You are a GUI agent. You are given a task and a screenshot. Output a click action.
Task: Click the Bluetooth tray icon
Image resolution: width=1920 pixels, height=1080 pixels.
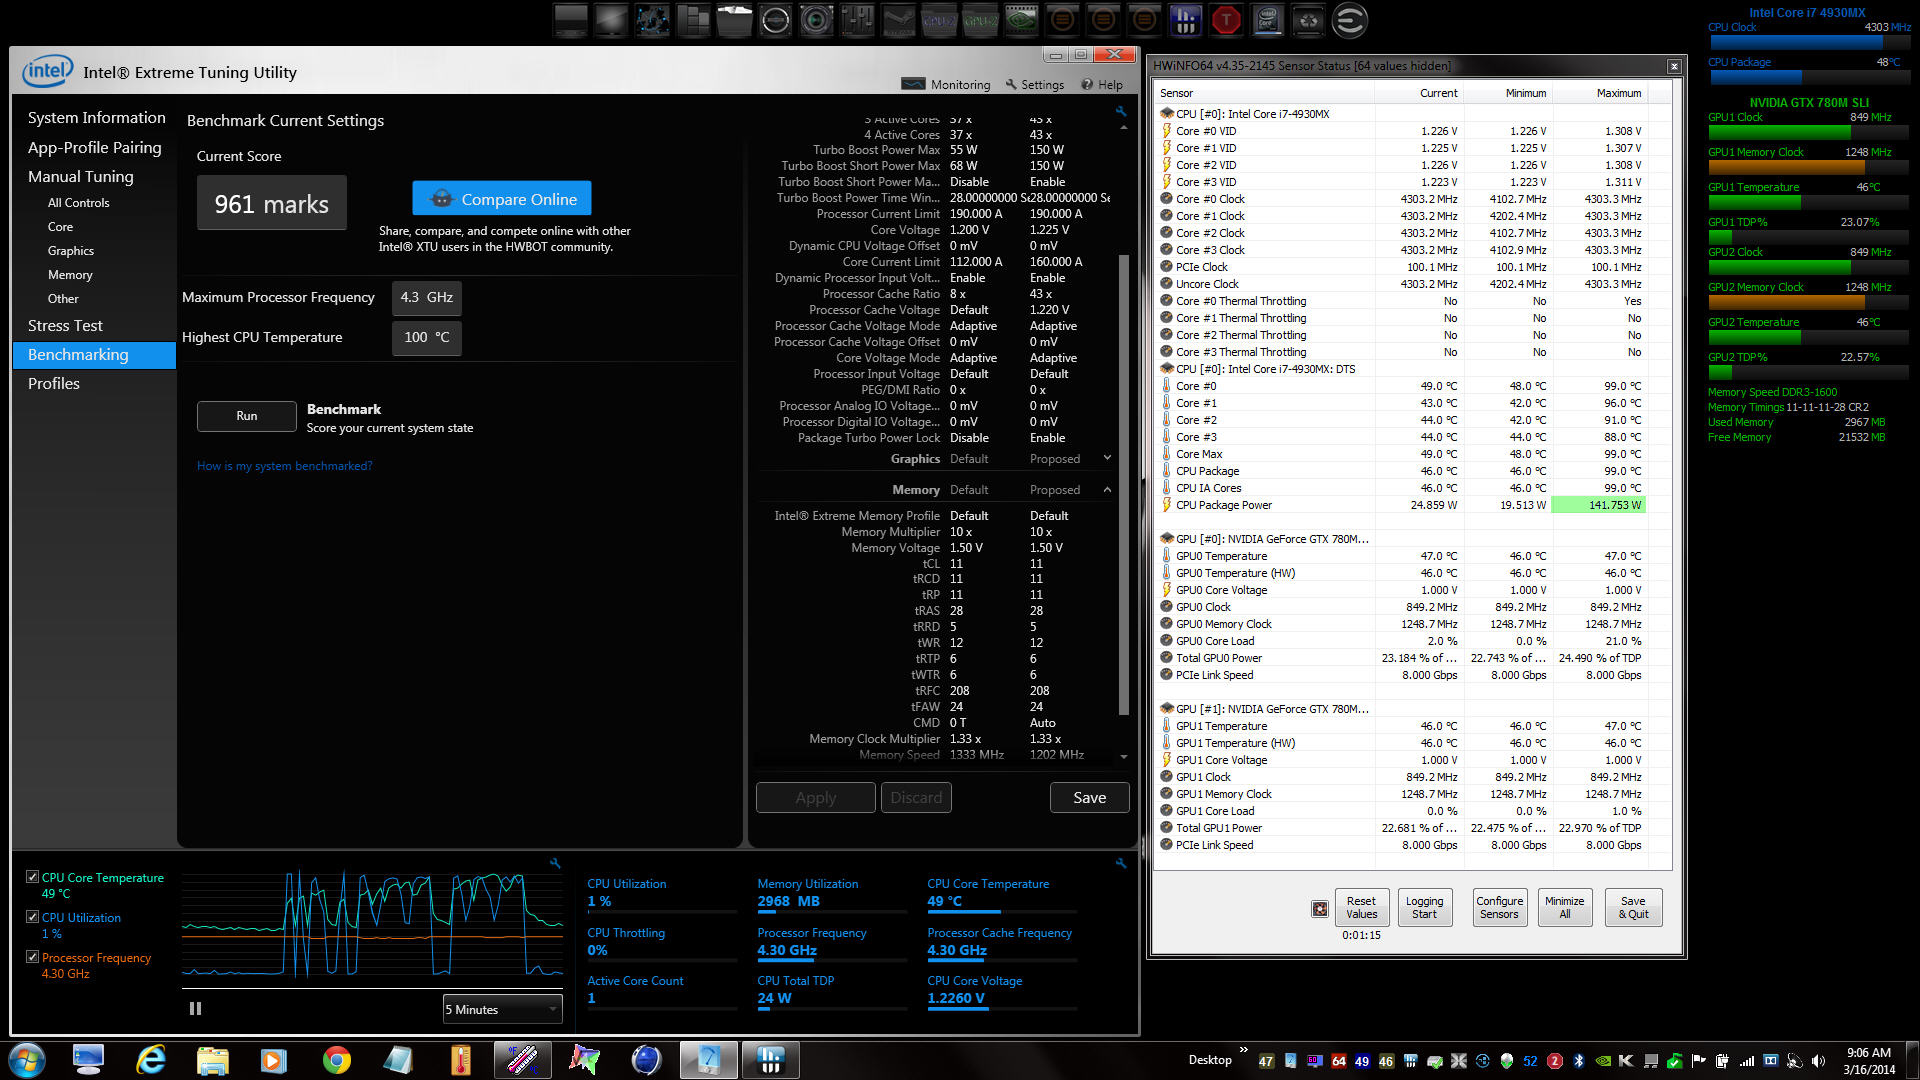pyautogui.click(x=1579, y=1061)
